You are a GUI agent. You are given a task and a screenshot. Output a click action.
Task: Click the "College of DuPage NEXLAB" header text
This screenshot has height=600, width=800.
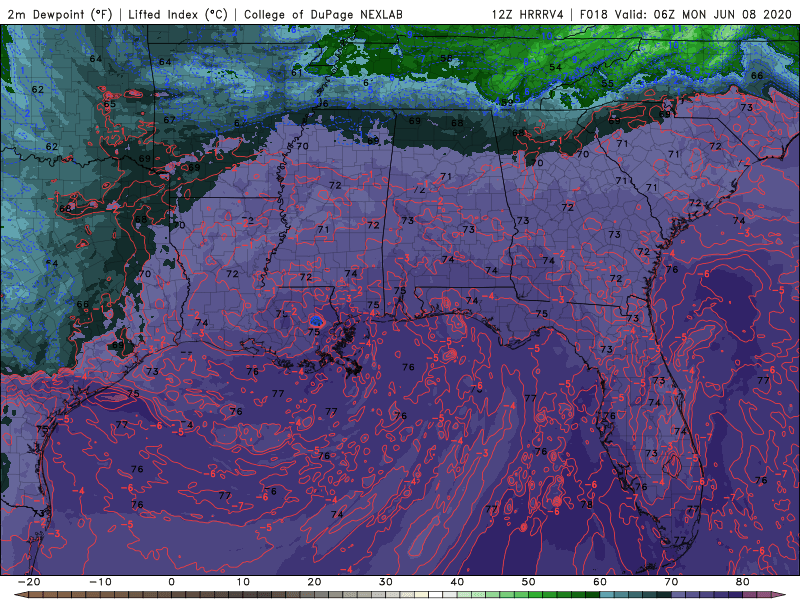323,14
